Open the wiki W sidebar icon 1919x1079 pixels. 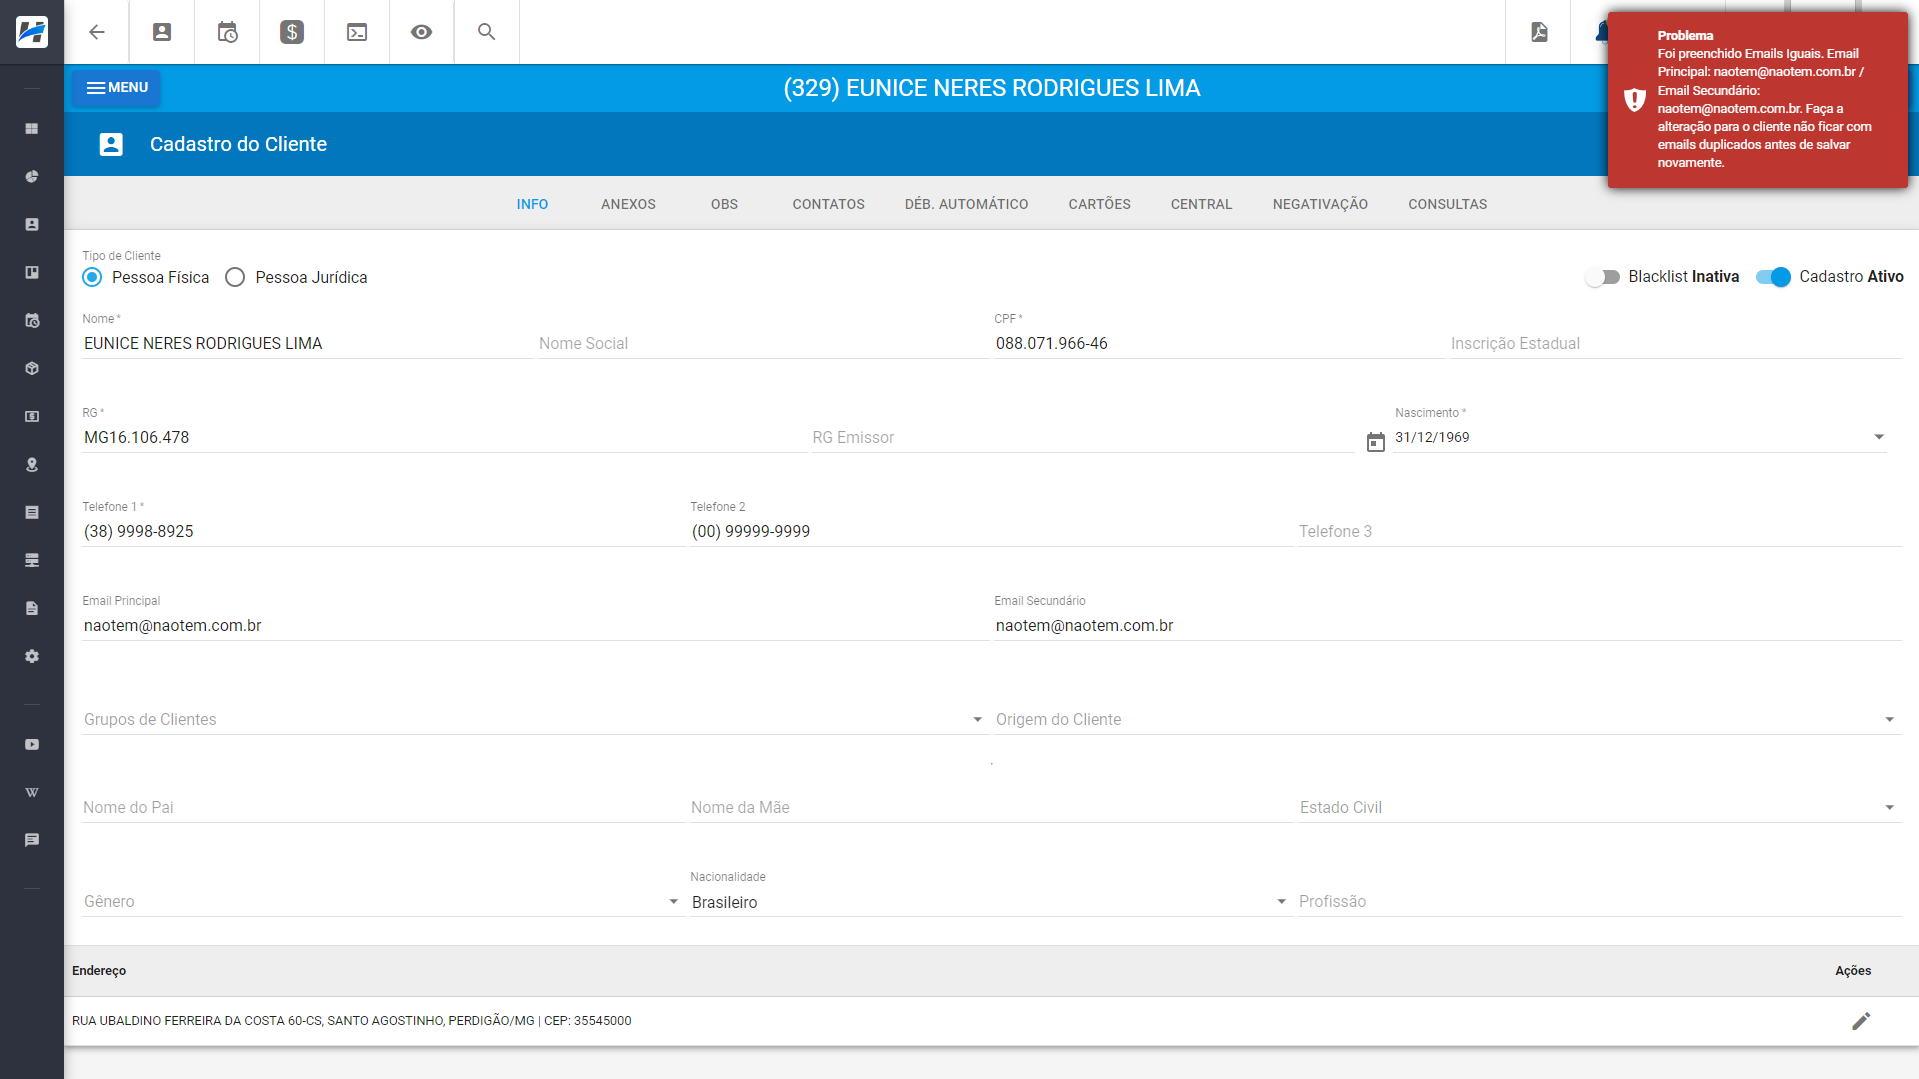[32, 793]
